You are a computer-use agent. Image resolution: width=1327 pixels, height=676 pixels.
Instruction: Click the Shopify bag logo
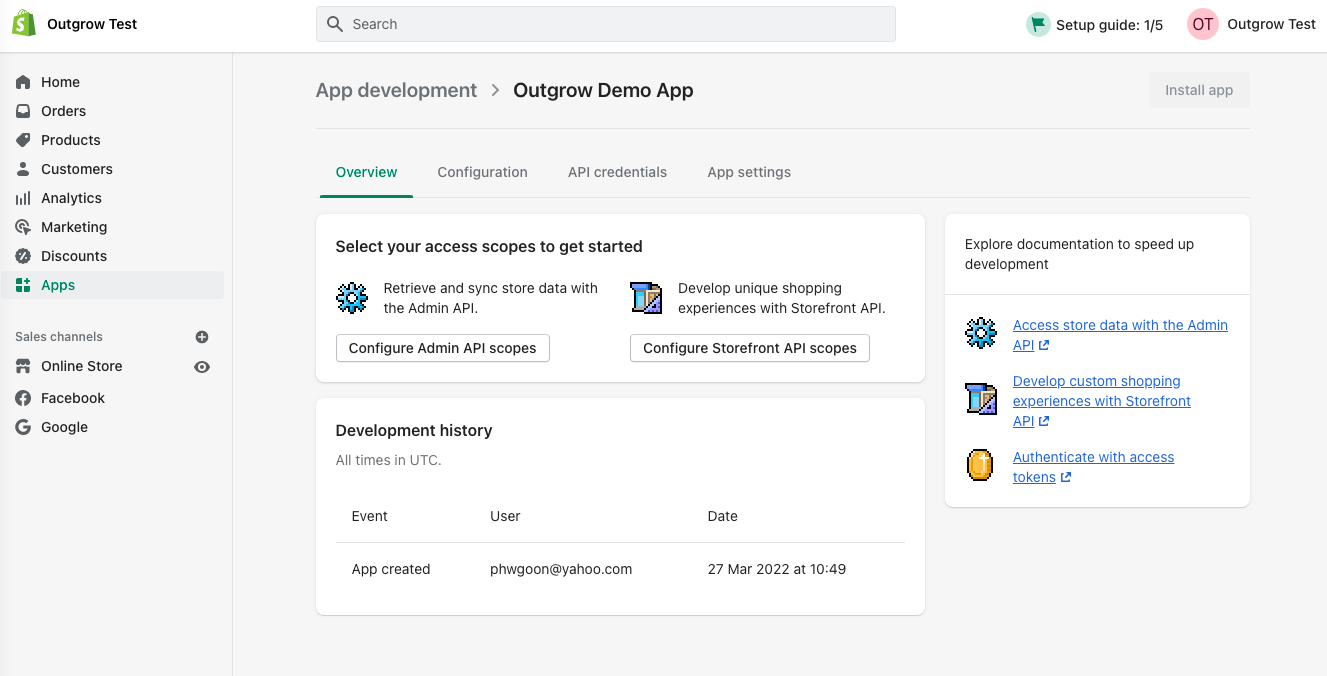(x=24, y=24)
